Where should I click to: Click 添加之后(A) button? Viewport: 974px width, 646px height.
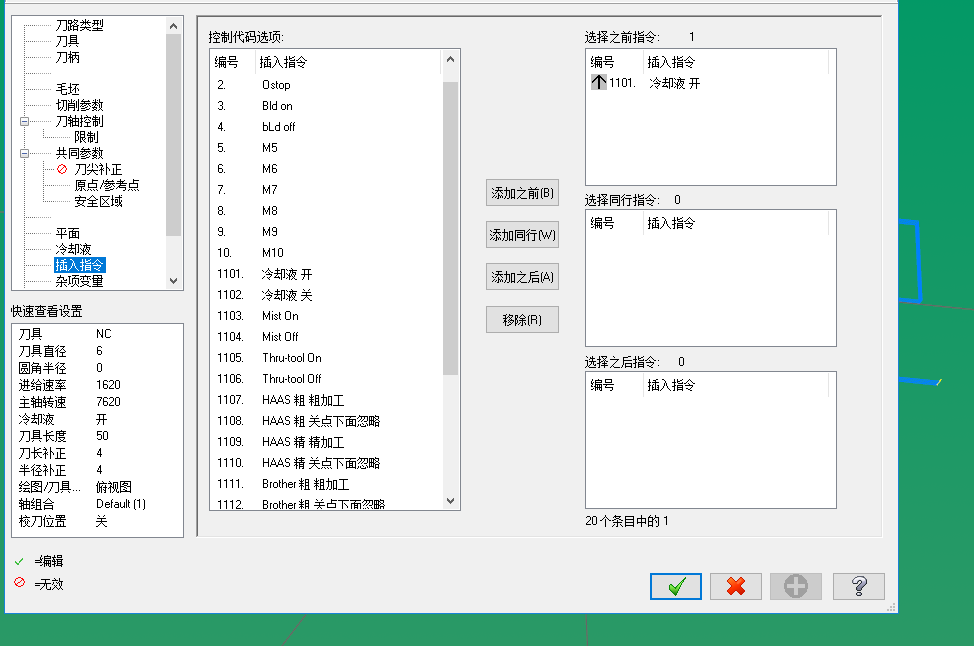point(522,277)
